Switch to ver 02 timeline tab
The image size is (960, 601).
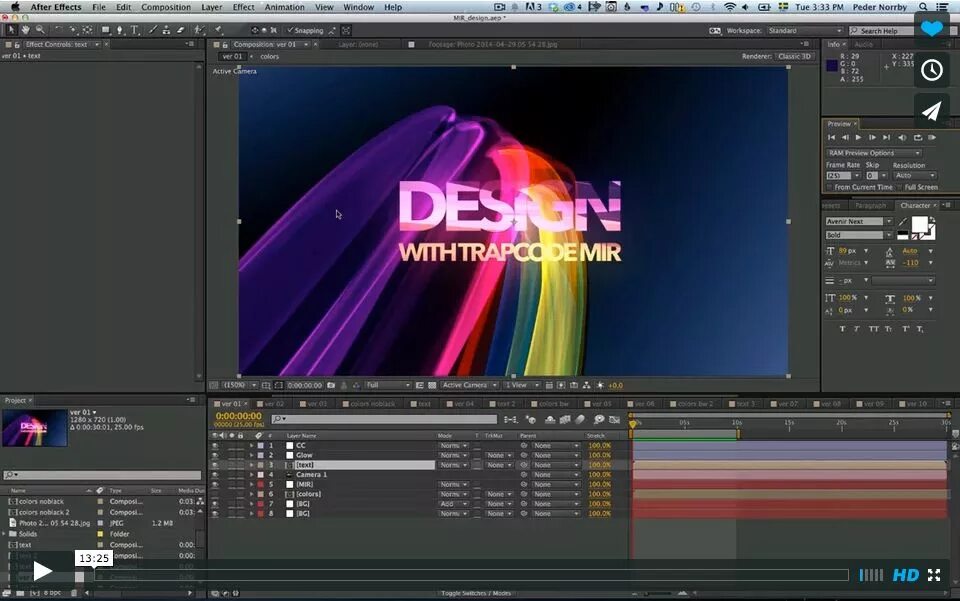point(270,404)
